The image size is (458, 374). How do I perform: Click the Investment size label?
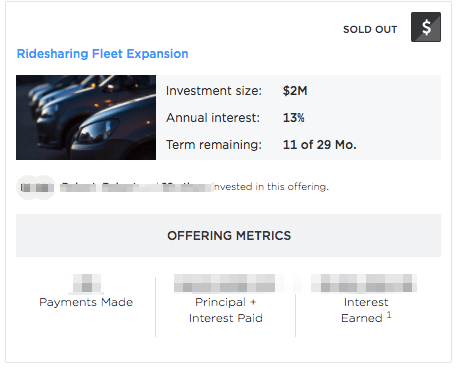[214, 91]
